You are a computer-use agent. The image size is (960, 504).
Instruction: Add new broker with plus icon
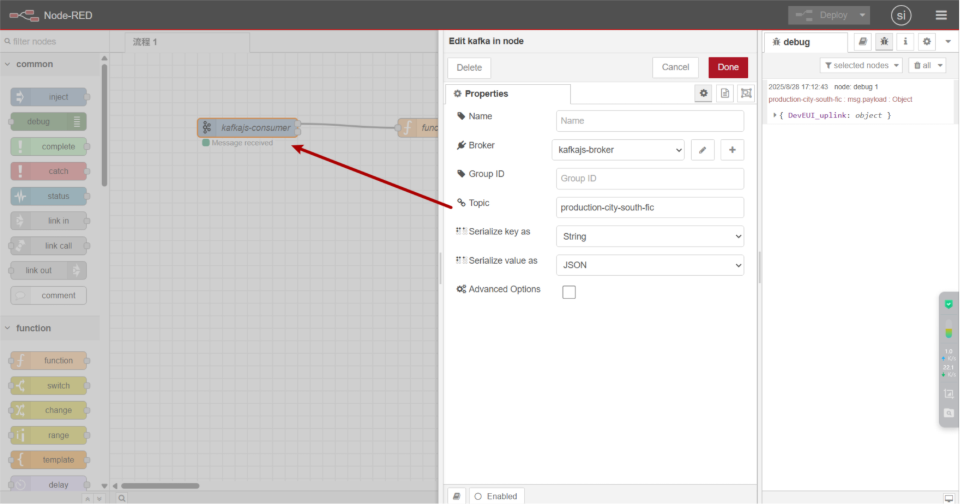coord(732,150)
